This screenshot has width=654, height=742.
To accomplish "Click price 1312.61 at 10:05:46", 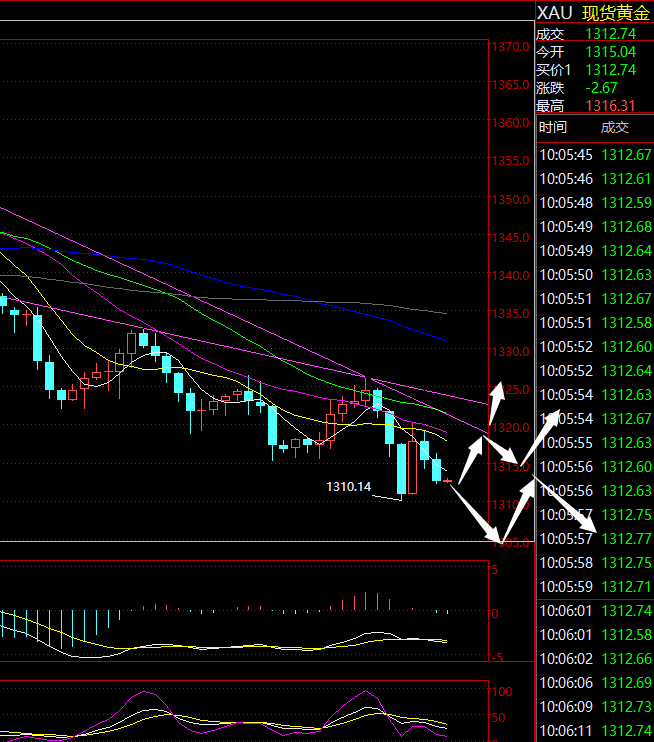I will (627, 179).
